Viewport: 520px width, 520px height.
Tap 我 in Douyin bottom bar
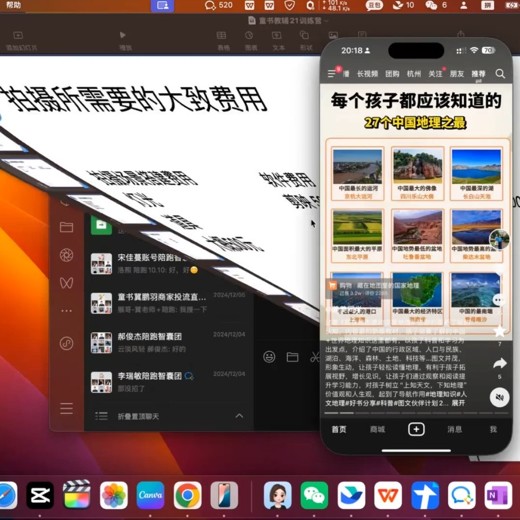pyautogui.click(x=493, y=429)
